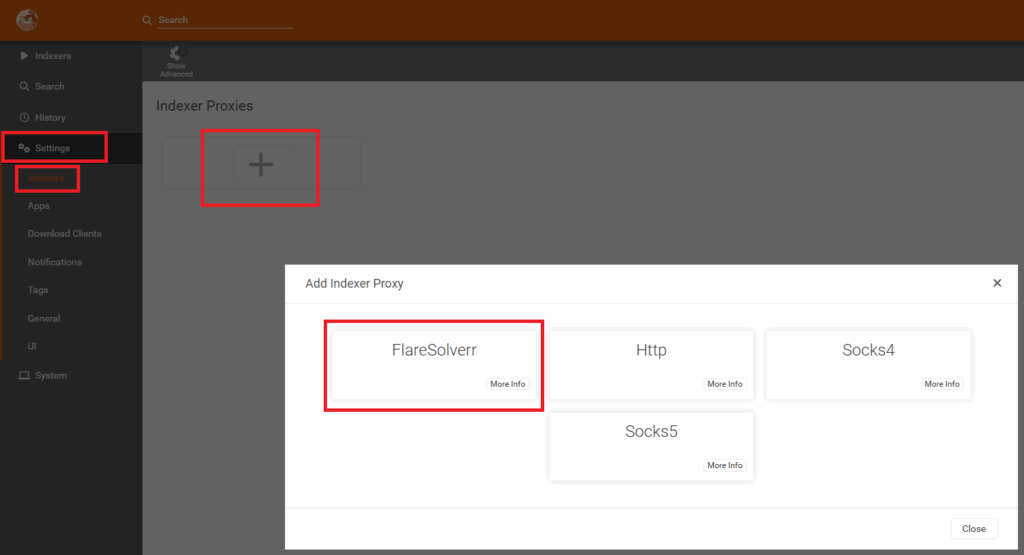This screenshot has height=555, width=1024.
Task: Open General settings
Action: pyautogui.click(x=44, y=319)
